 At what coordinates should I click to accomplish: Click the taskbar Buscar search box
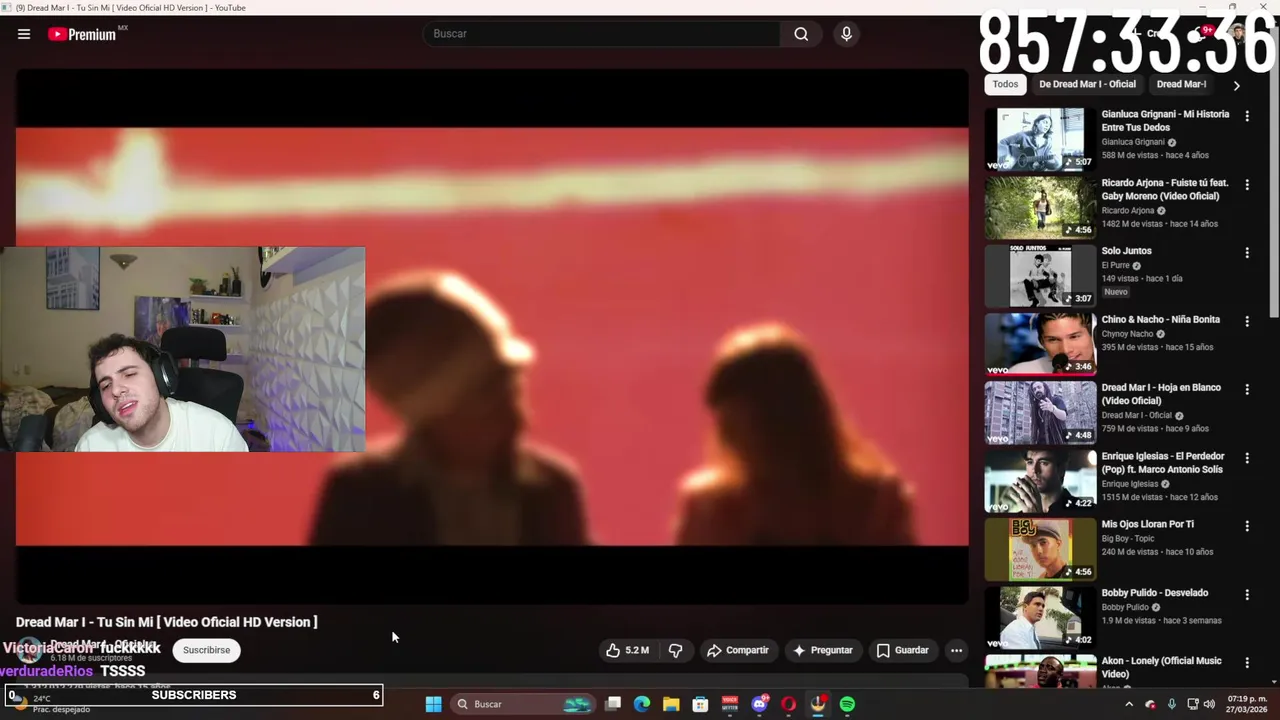[522, 704]
